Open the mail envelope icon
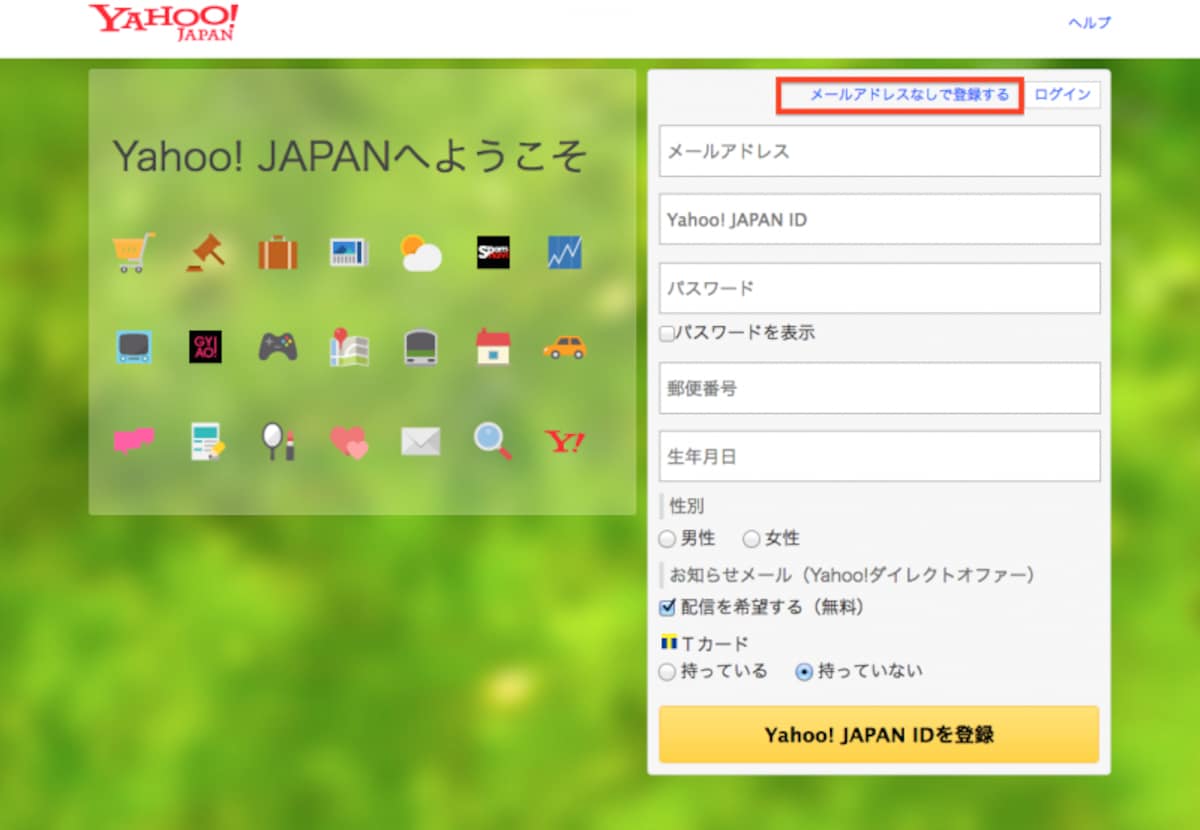Image resolution: width=1200 pixels, height=830 pixels. coord(421,441)
